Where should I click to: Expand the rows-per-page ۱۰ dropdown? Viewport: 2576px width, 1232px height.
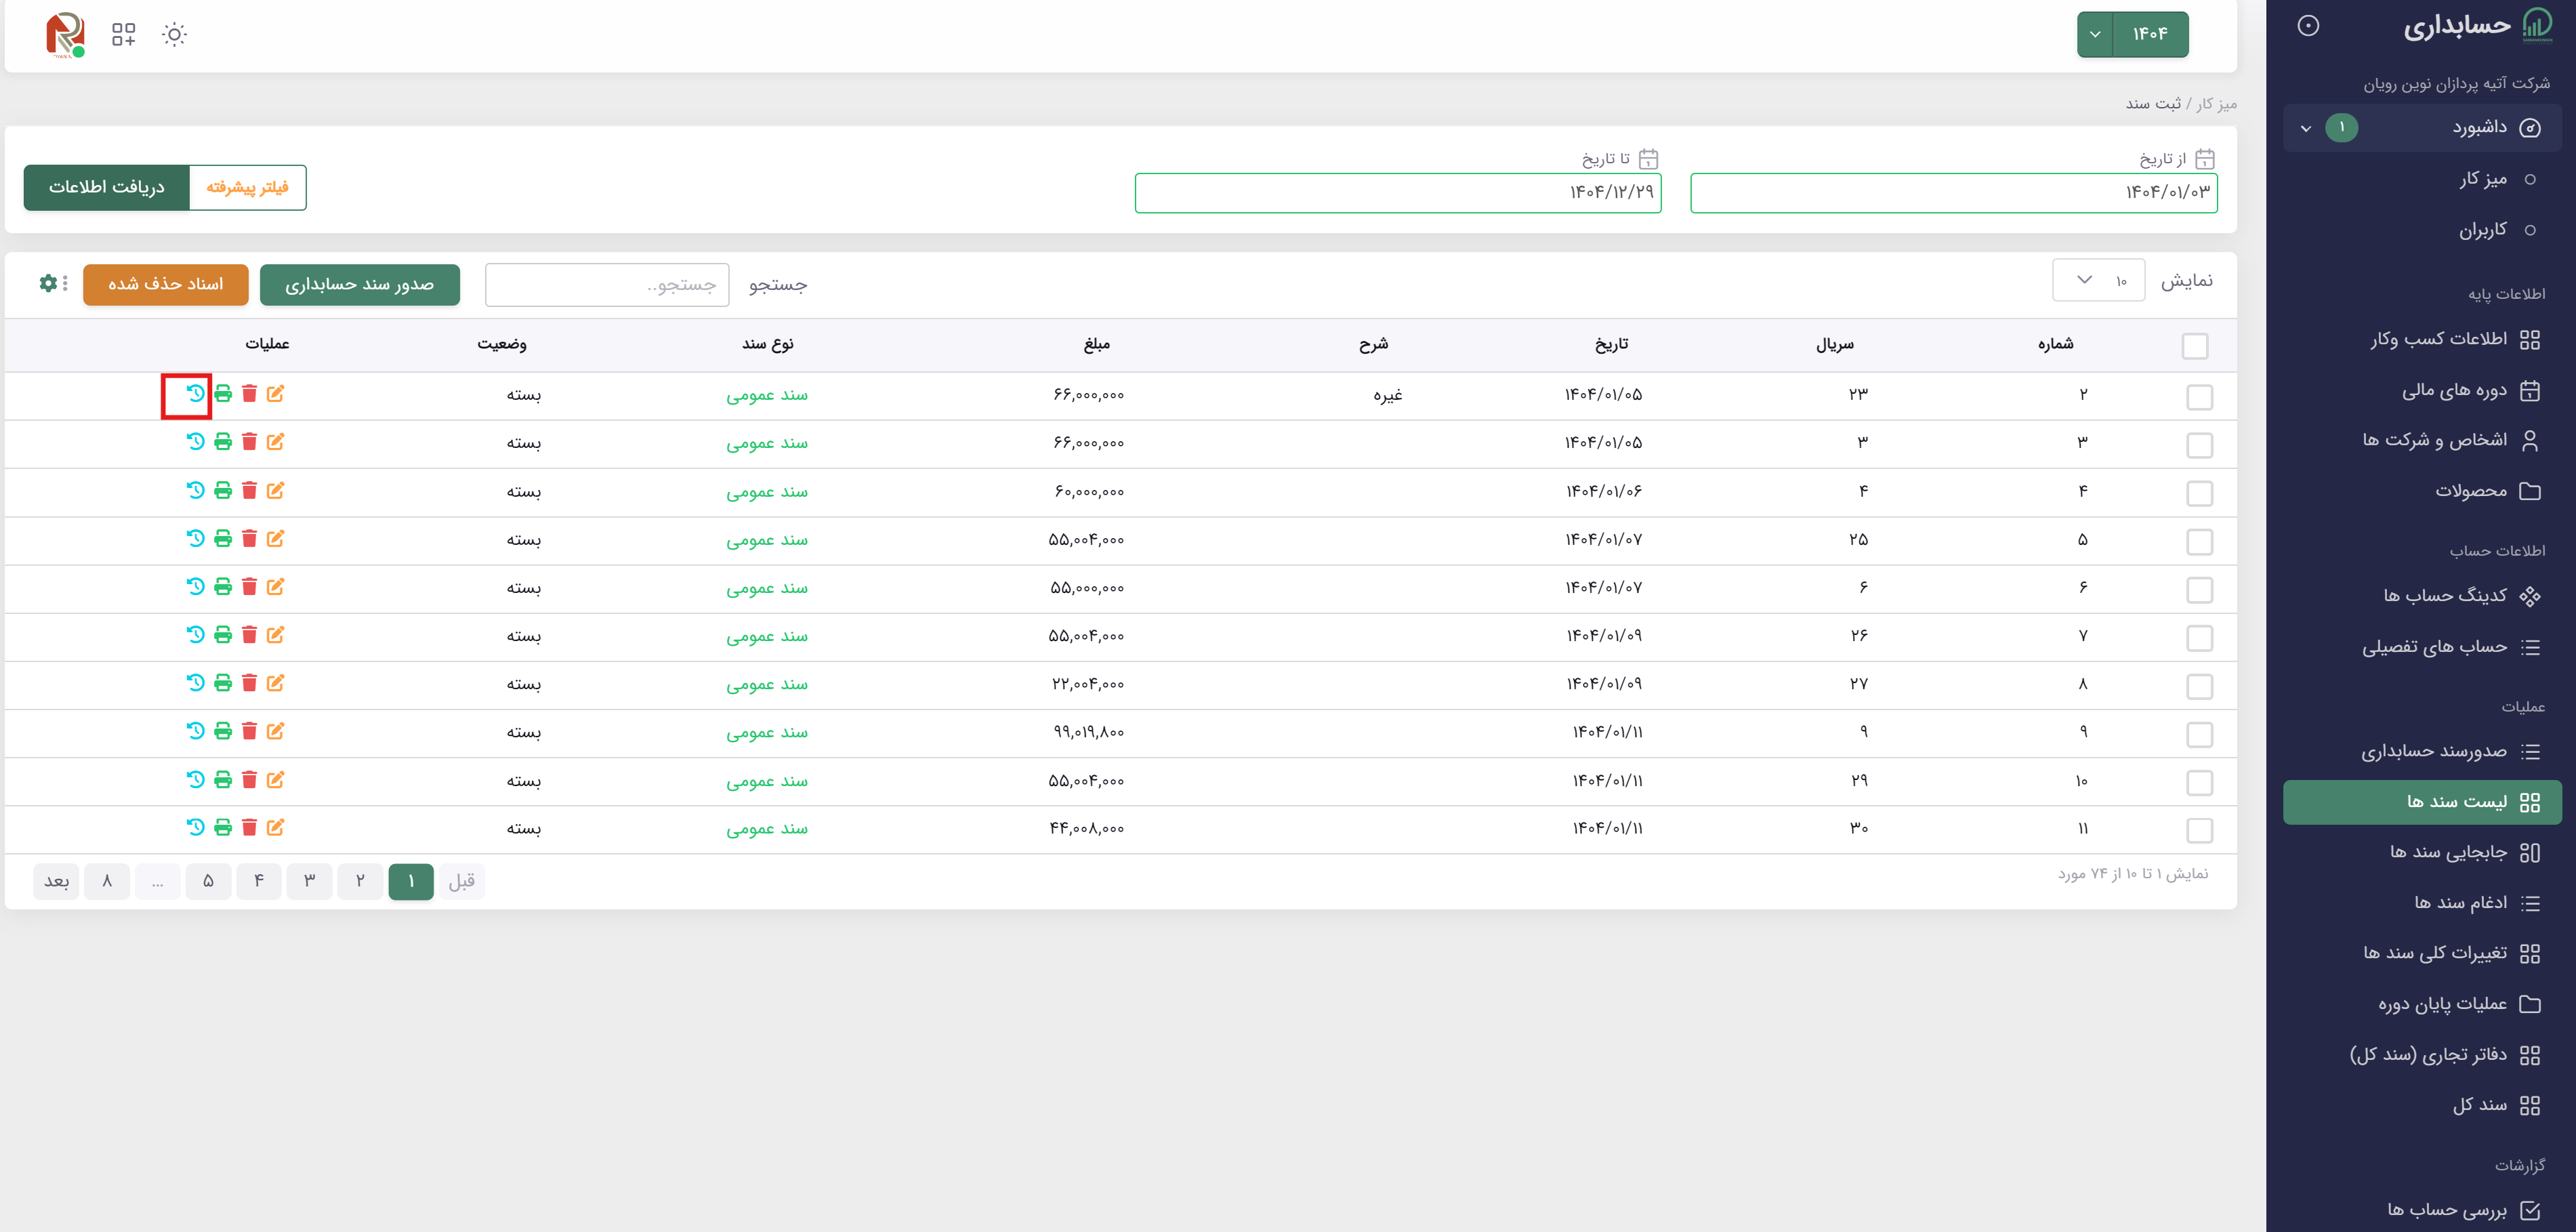click(2098, 281)
